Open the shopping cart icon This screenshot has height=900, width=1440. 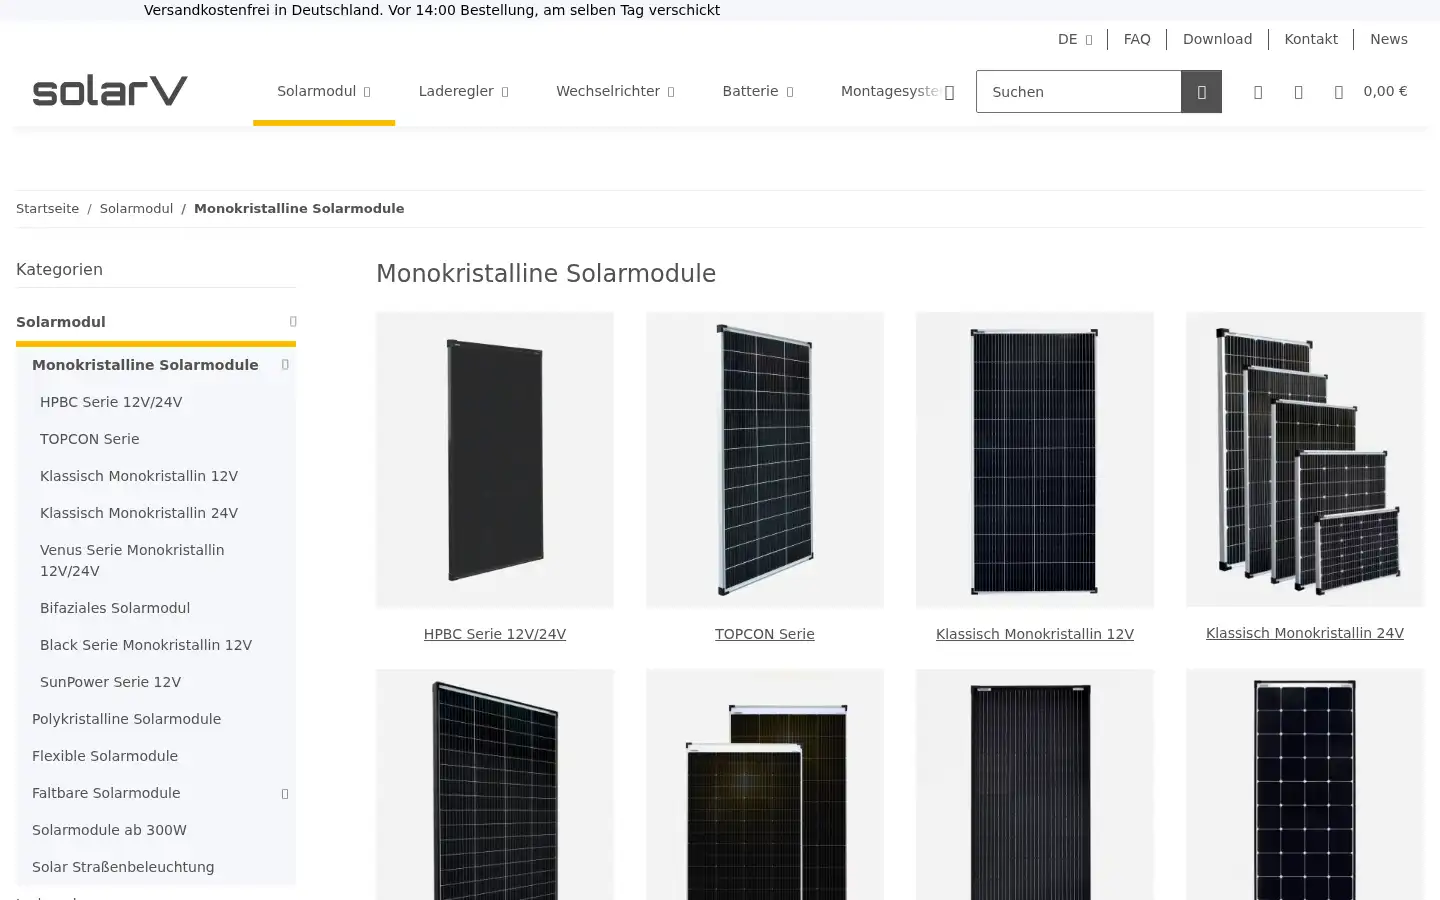pos(1338,91)
